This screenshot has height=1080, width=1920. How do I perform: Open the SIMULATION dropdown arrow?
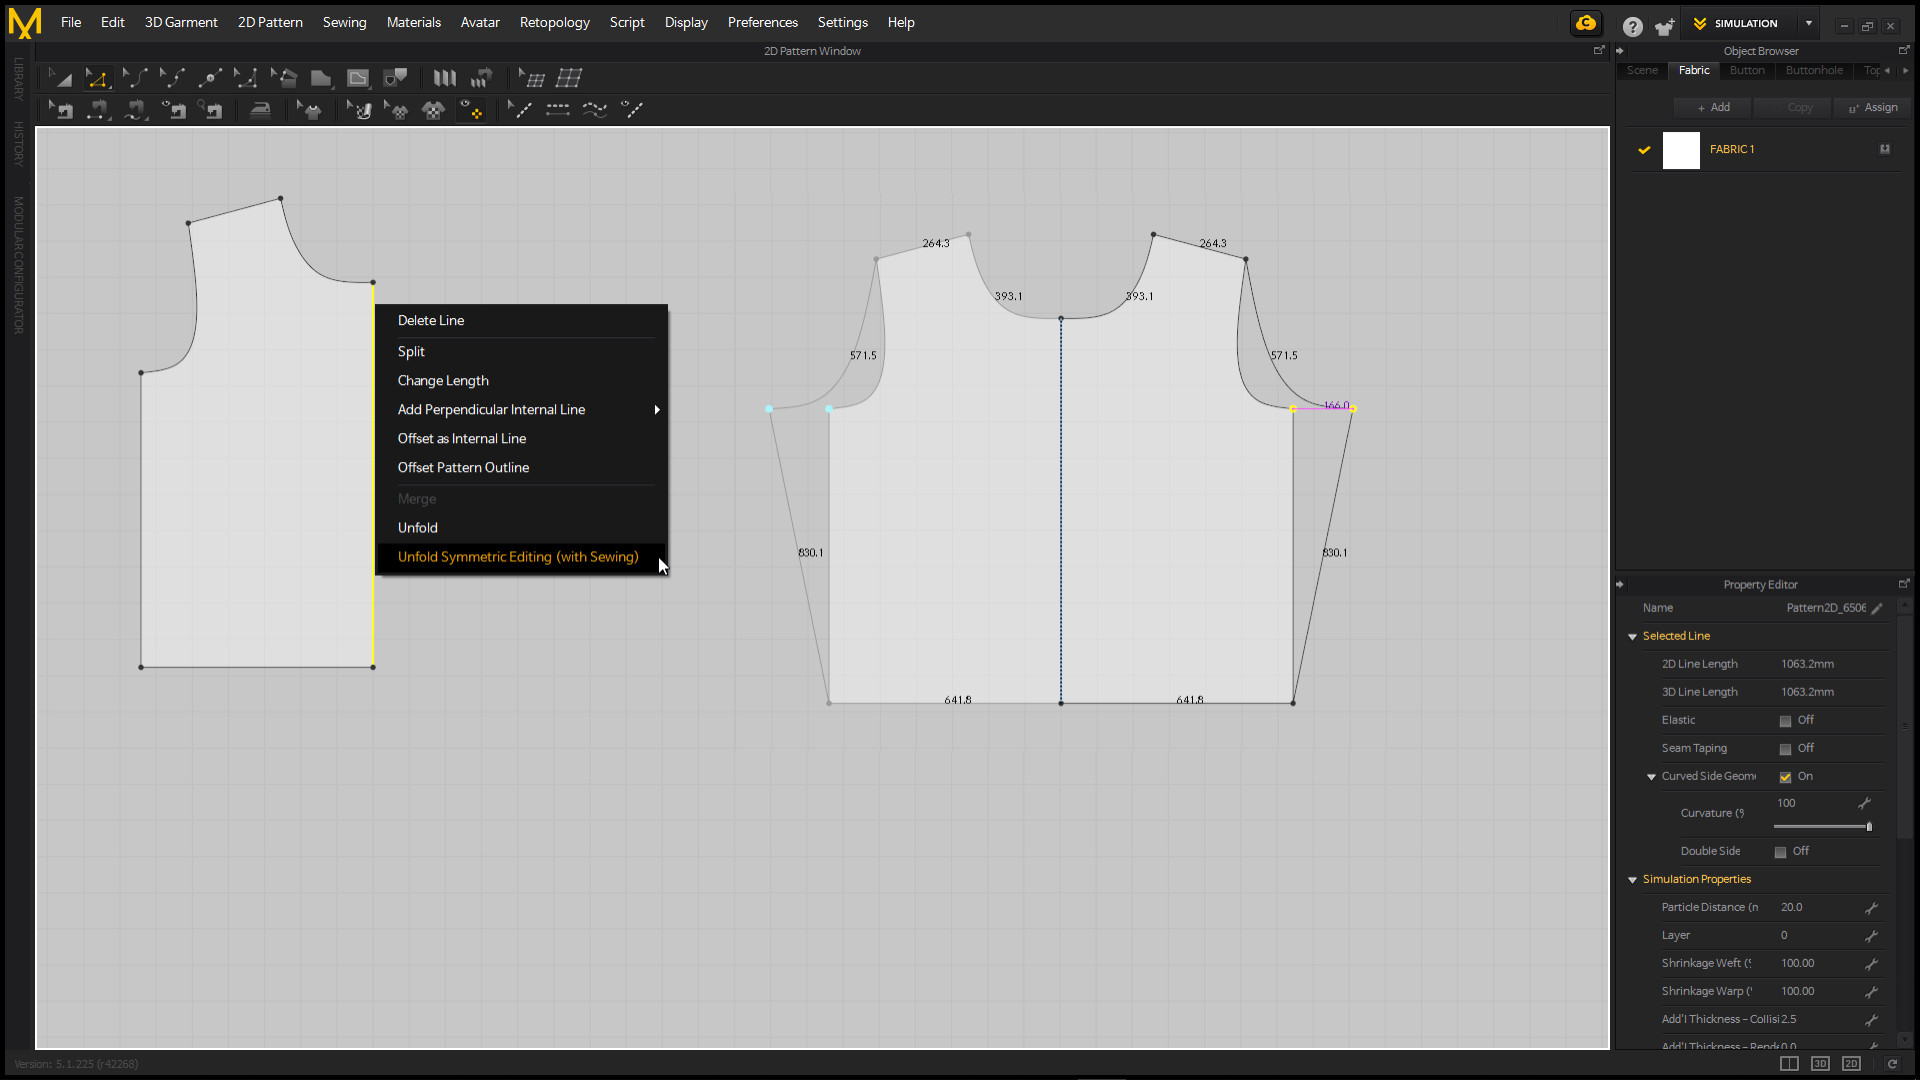click(x=1808, y=23)
